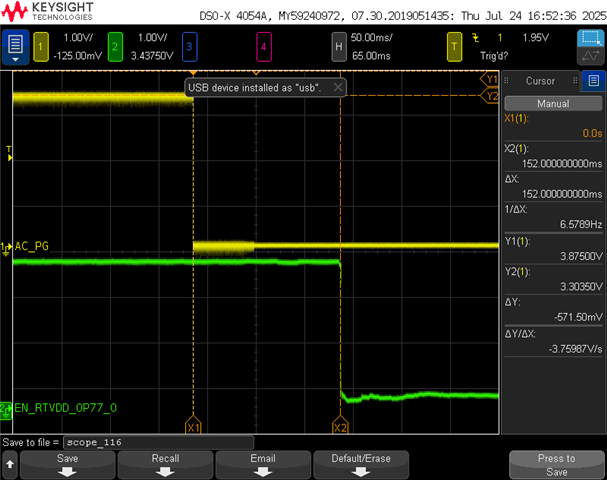Click the Y2 cursor marker flag
The width and height of the screenshot is (607, 480).
(x=489, y=96)
